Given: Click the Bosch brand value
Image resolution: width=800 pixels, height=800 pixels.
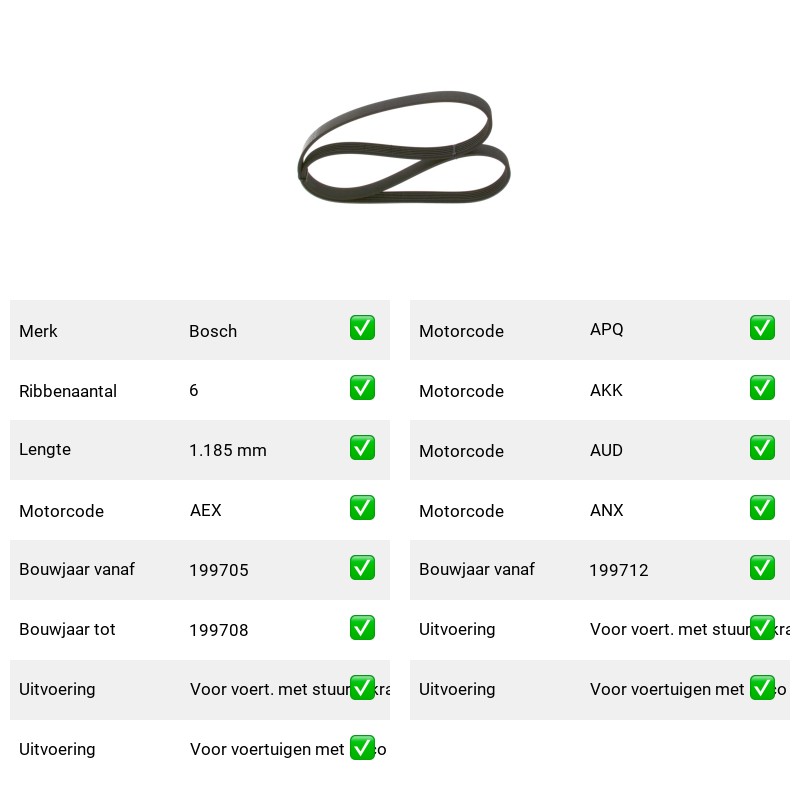Looking at the screenshot, I should [213, 331].
